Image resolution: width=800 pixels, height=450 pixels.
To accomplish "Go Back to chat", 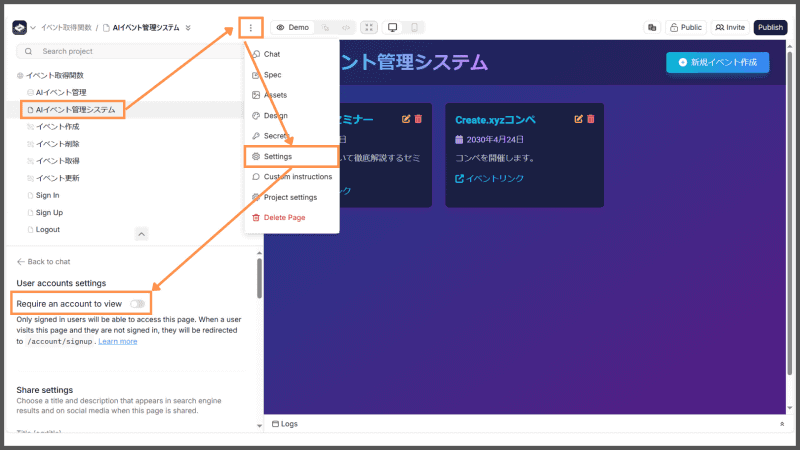I will click(x=43, y=262).
